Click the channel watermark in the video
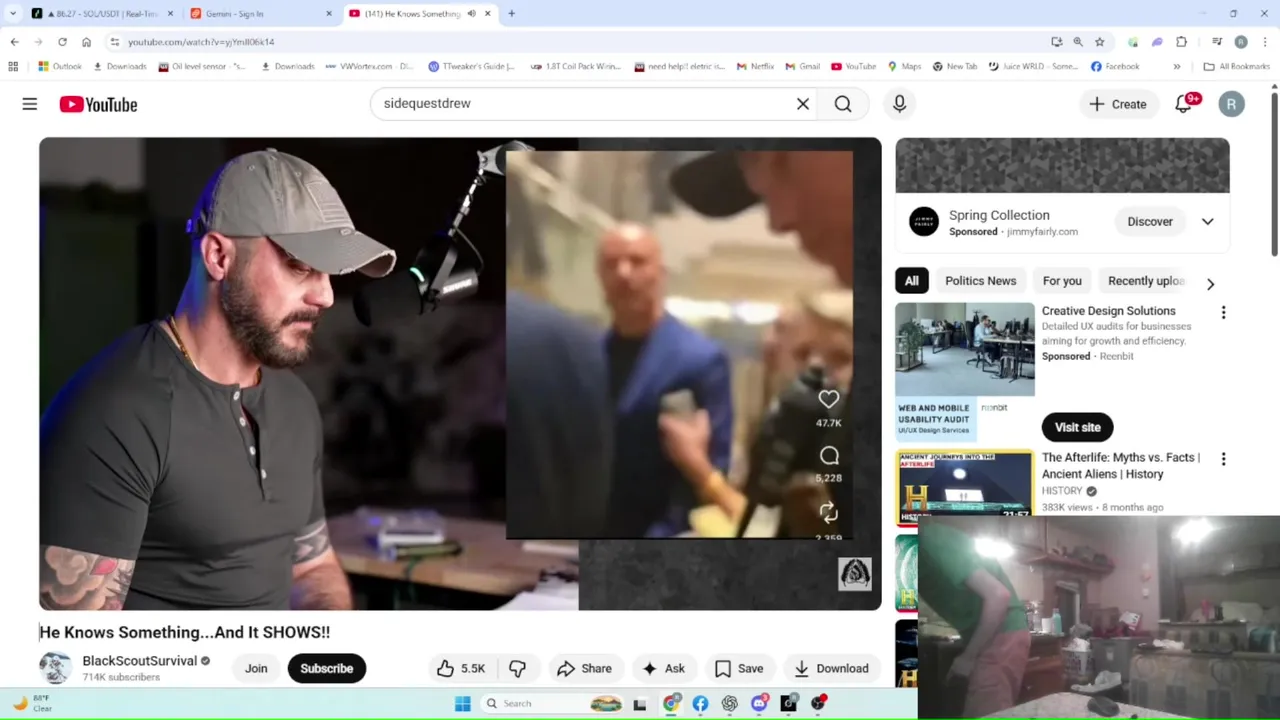The width and height of the screenshot is (1280, 720). (x=855, y=574)
